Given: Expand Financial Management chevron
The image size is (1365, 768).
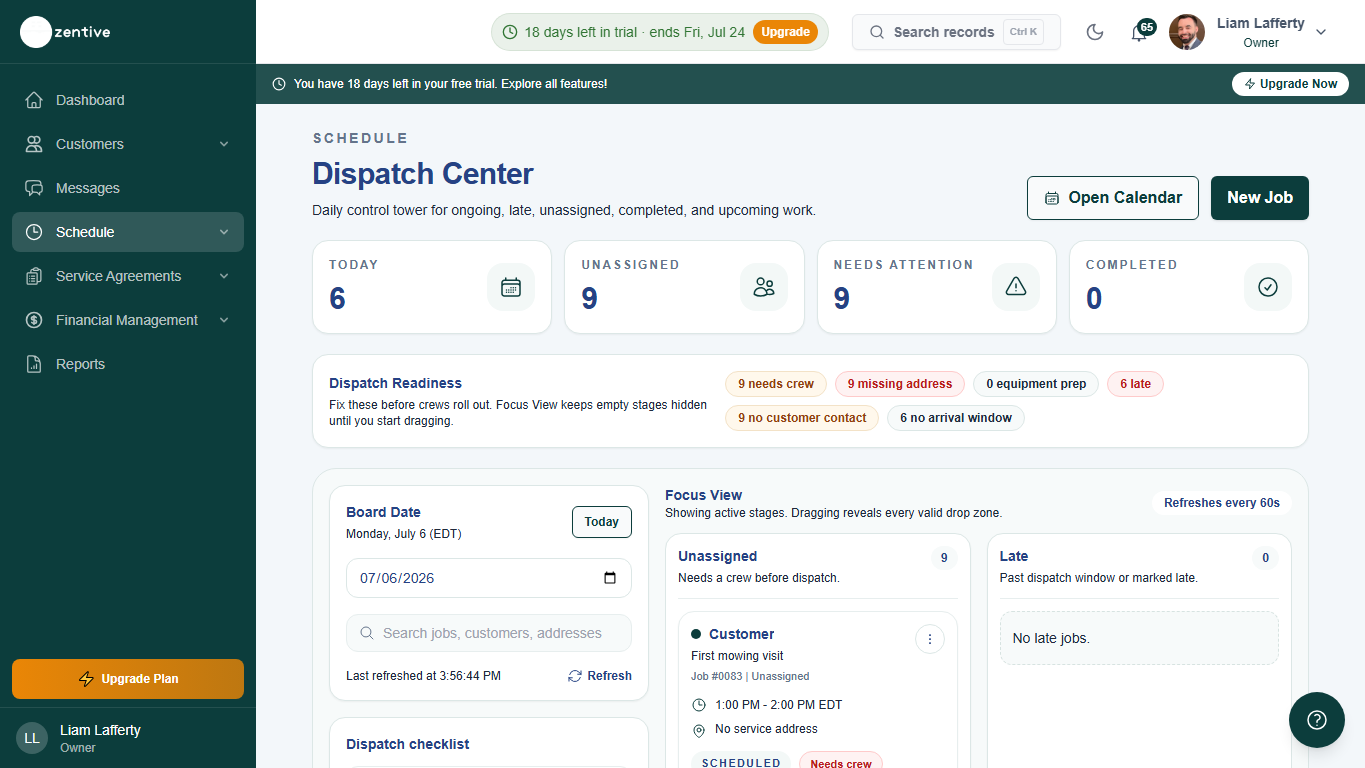Looking at the screenshot, I should click(224, 320).
